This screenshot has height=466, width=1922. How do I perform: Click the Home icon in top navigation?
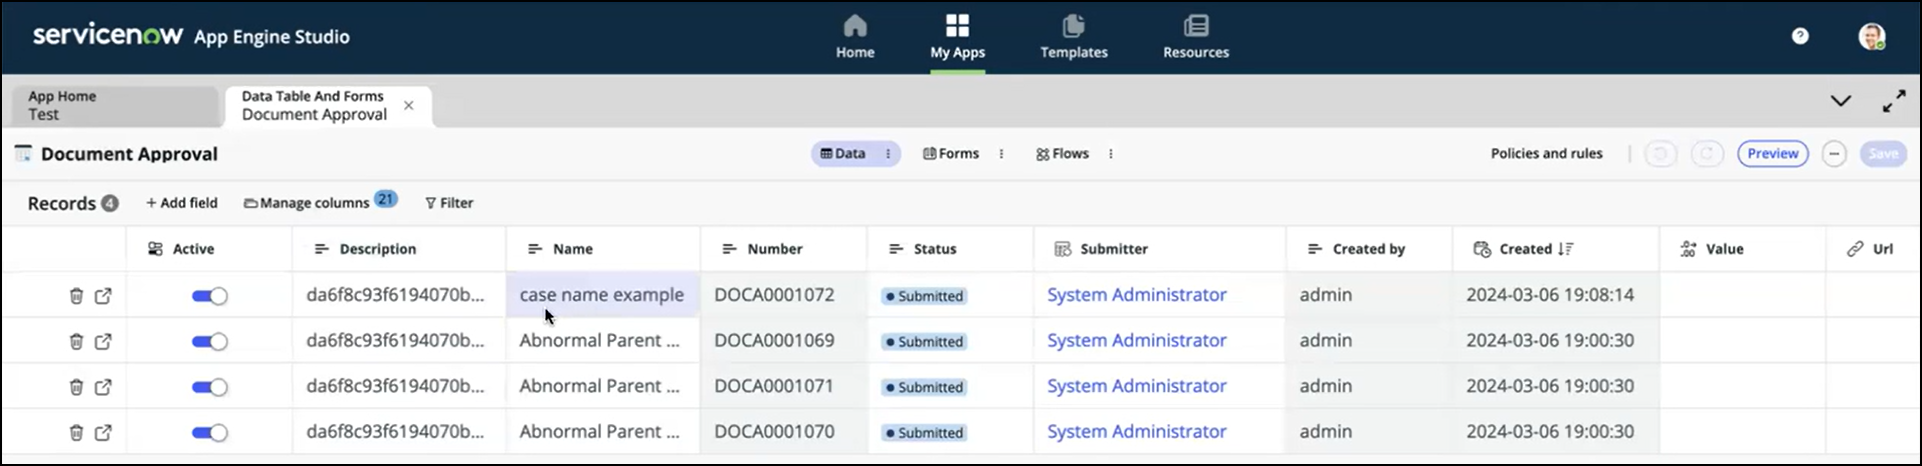pyautogui.click(x=855, y=26)
